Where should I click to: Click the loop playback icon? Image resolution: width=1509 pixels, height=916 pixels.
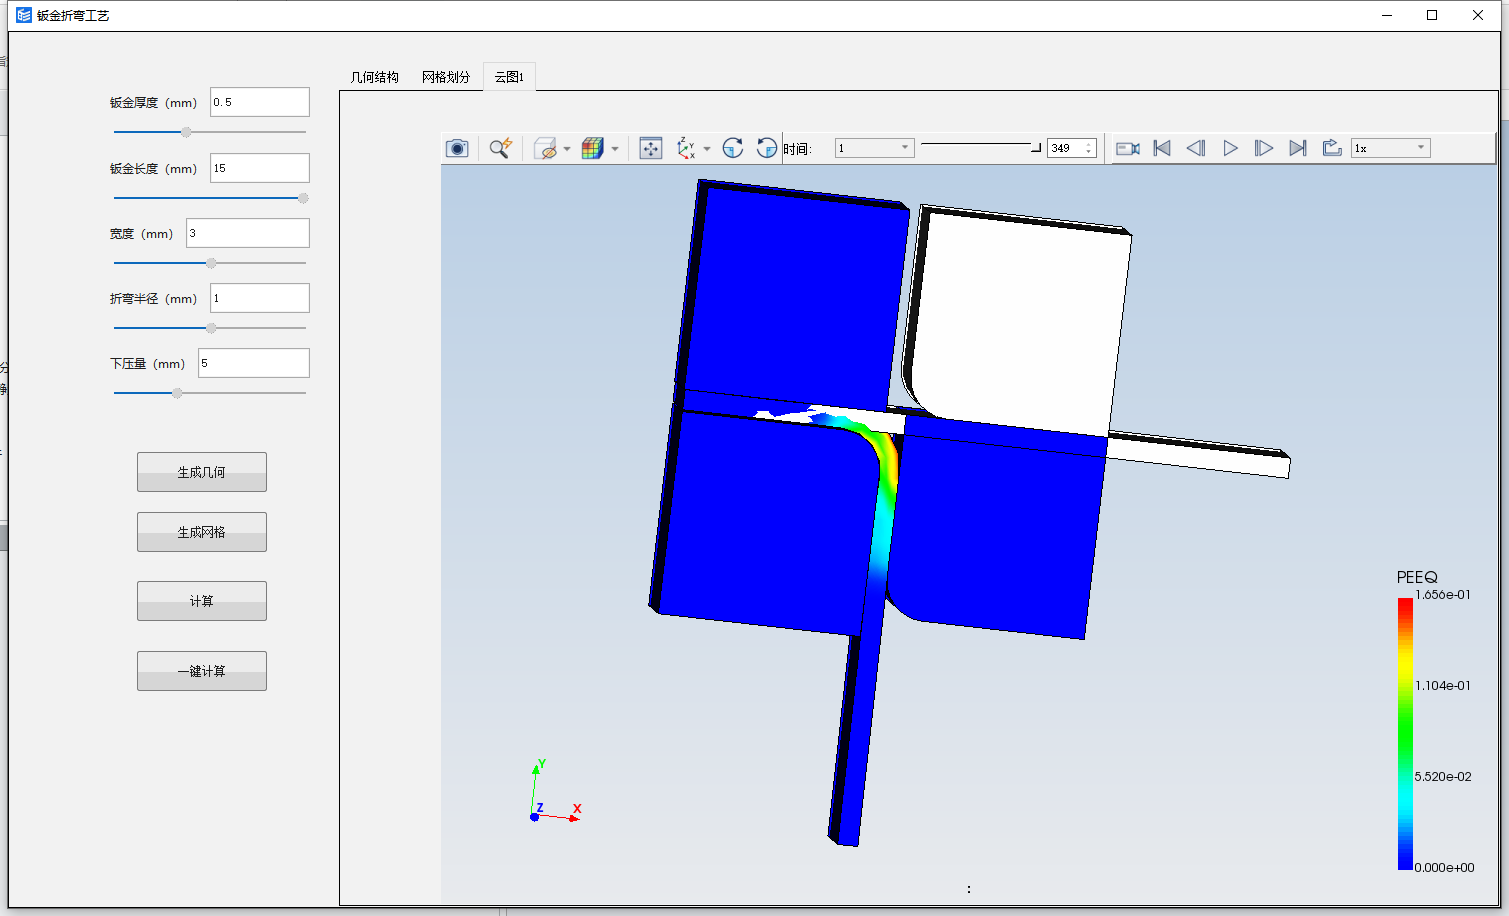[x=1332, y=148]
